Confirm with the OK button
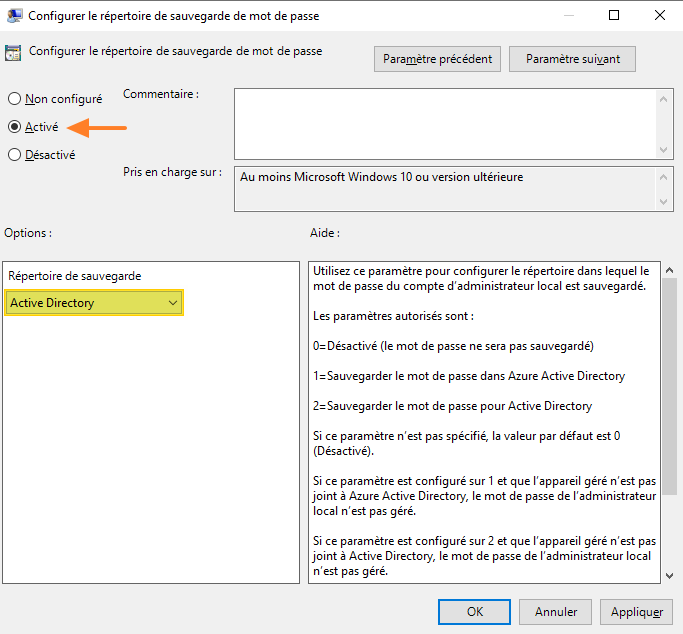The image size is (683, 634). tap(474, 612)
